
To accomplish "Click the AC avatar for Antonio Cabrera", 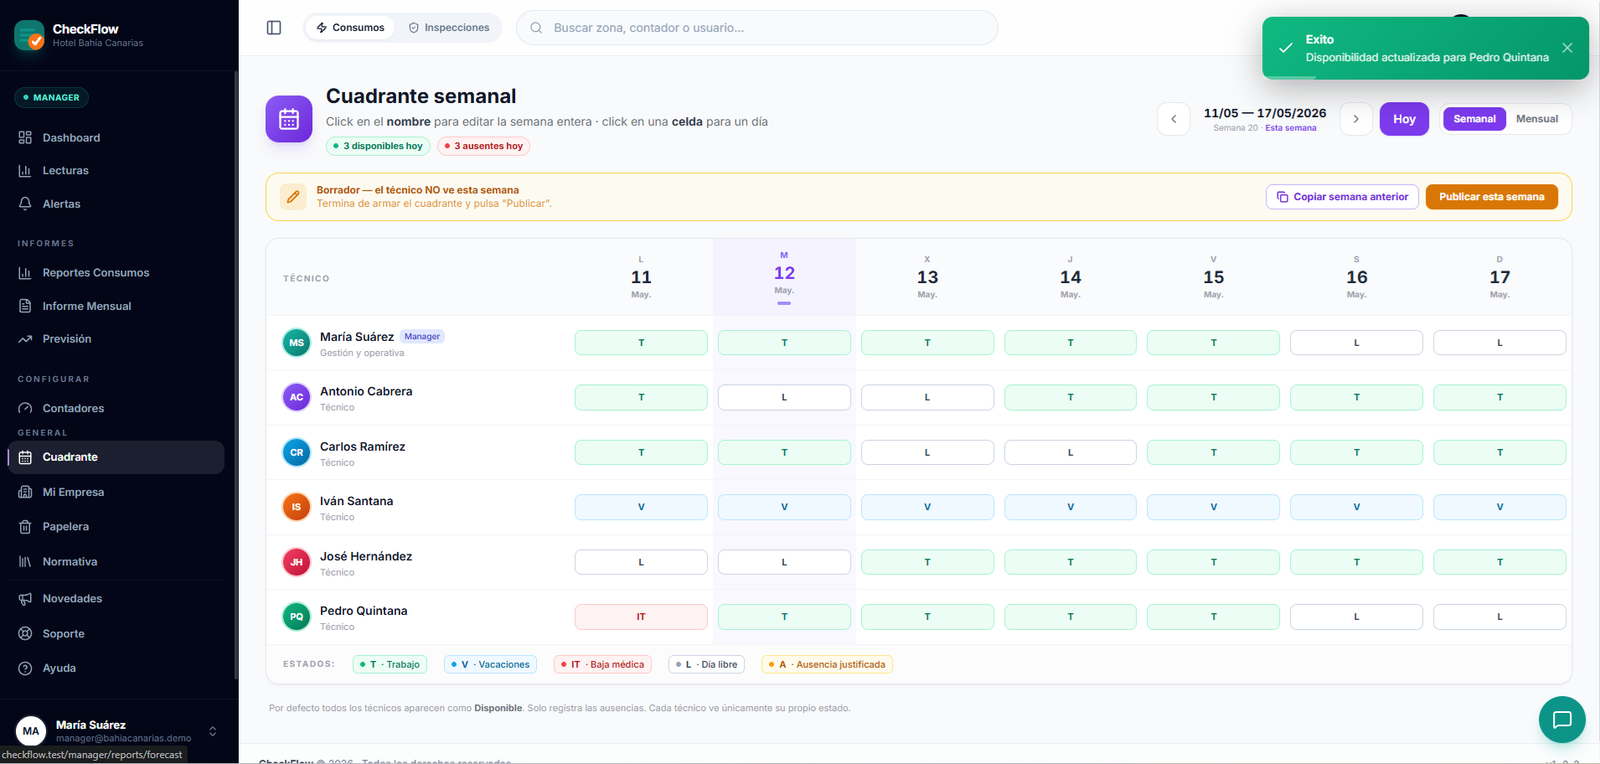I will pos(297,397).
